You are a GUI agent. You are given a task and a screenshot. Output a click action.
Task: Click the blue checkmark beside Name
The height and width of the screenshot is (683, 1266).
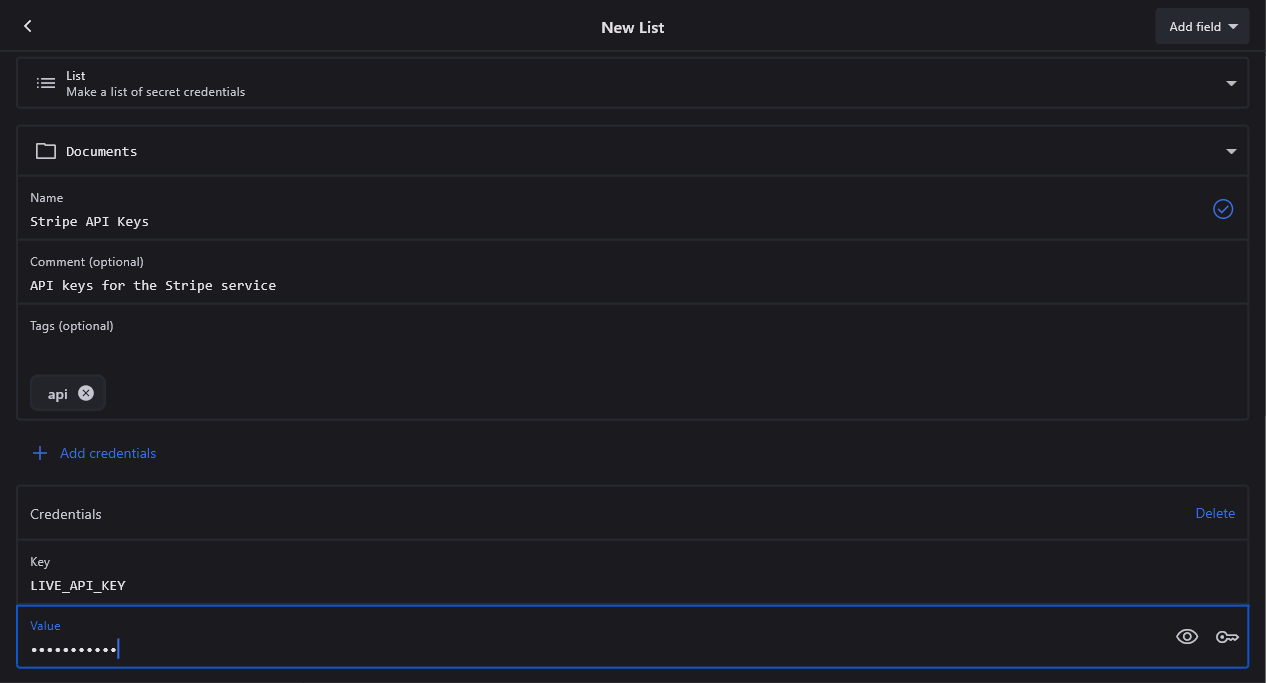1223,209
